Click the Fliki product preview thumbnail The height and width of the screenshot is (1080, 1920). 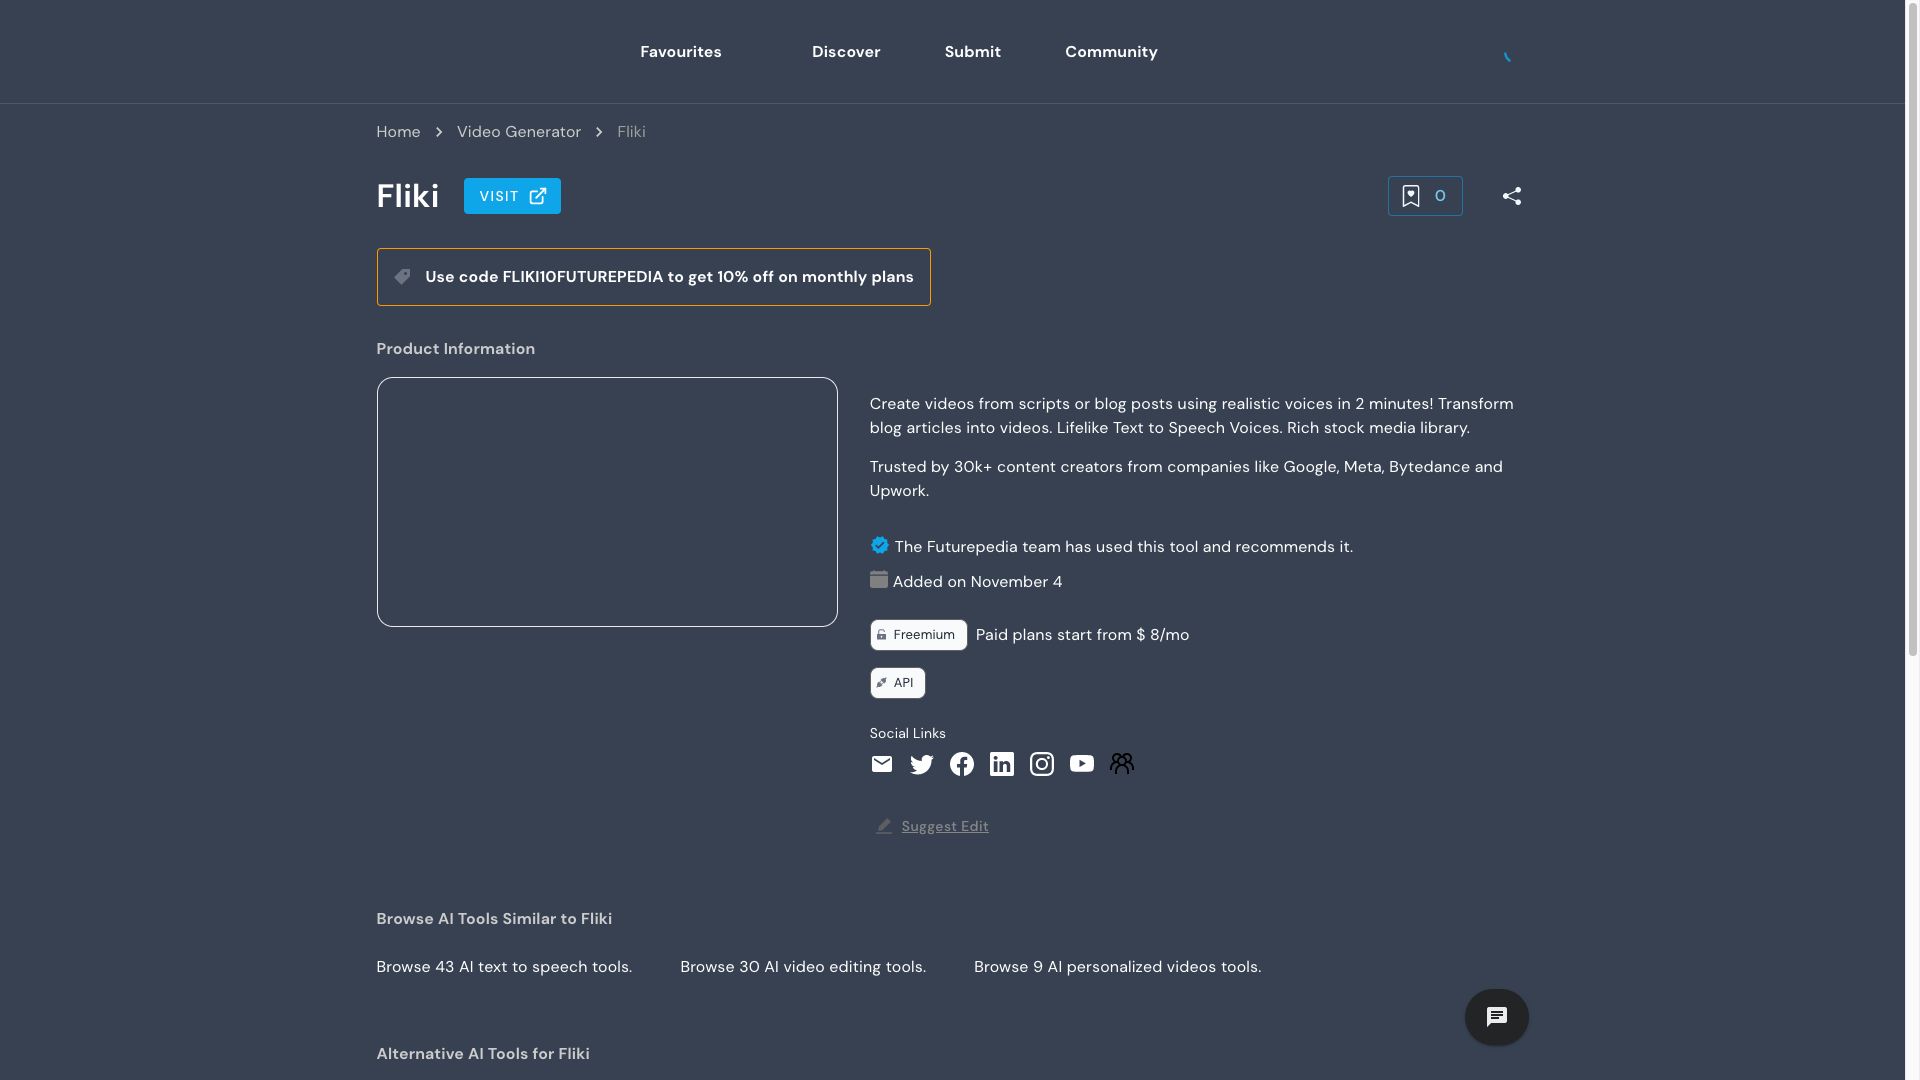607,502
